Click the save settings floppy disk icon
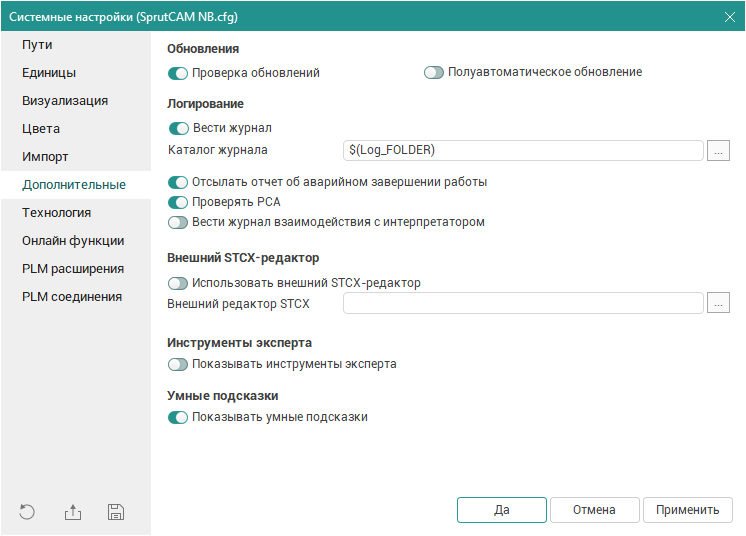The image size is (746, 536). click(116, 512)
